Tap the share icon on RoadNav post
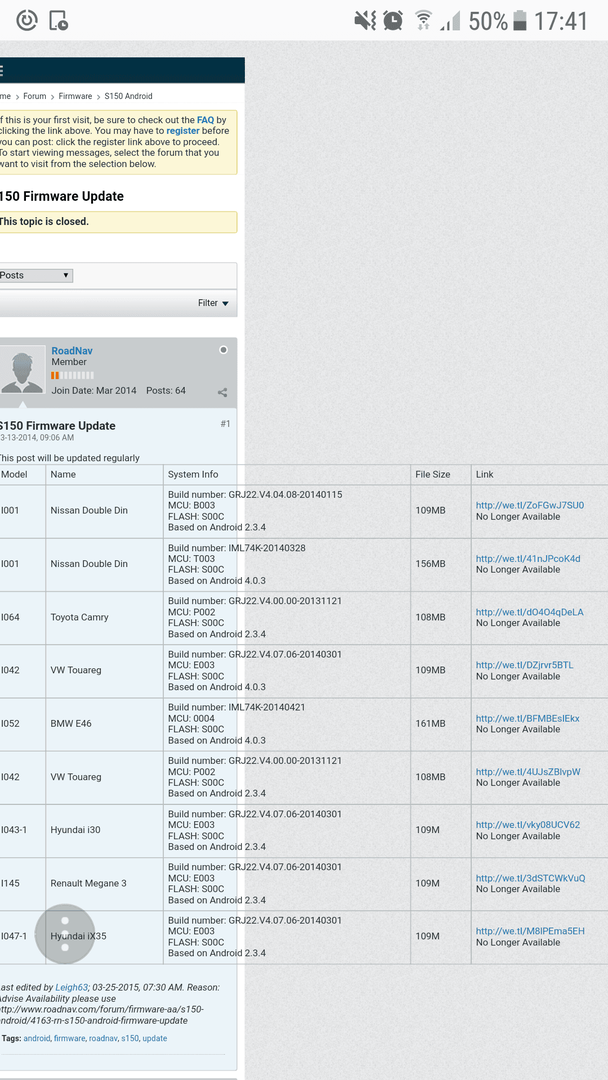 click(222, 393)
